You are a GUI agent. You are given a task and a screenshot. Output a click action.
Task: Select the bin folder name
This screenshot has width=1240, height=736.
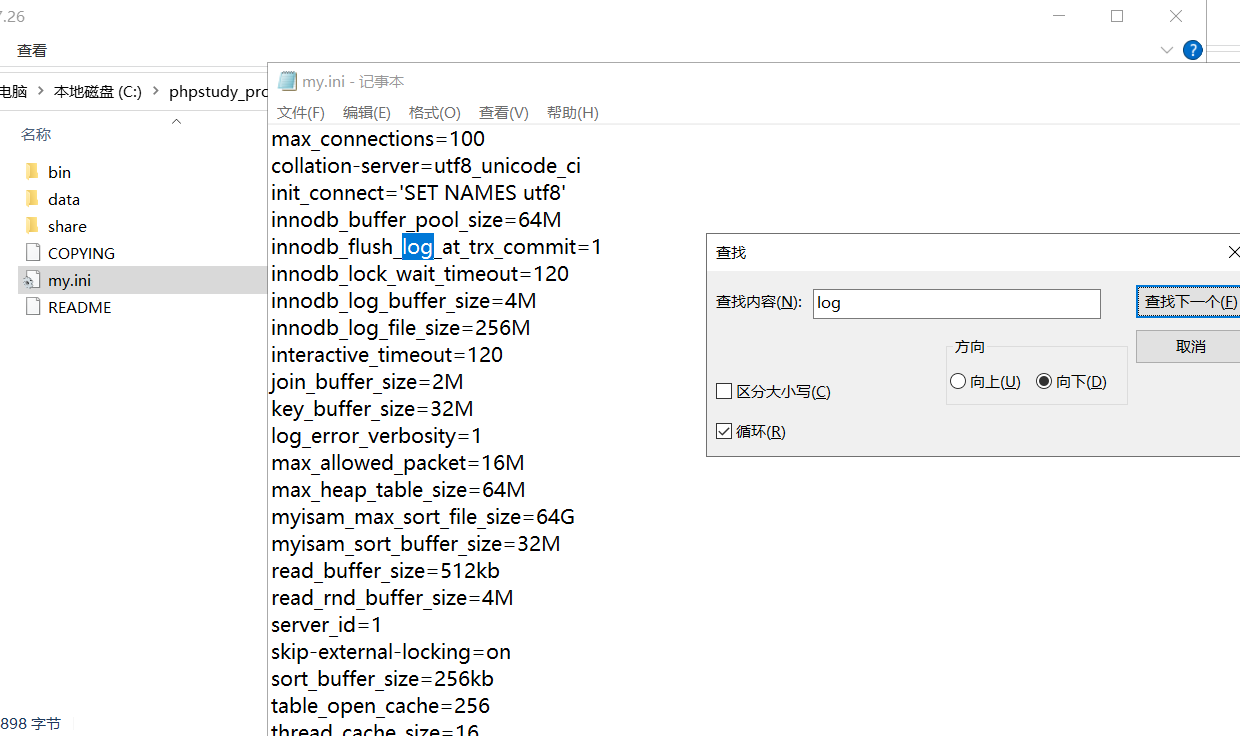point(59,172)
